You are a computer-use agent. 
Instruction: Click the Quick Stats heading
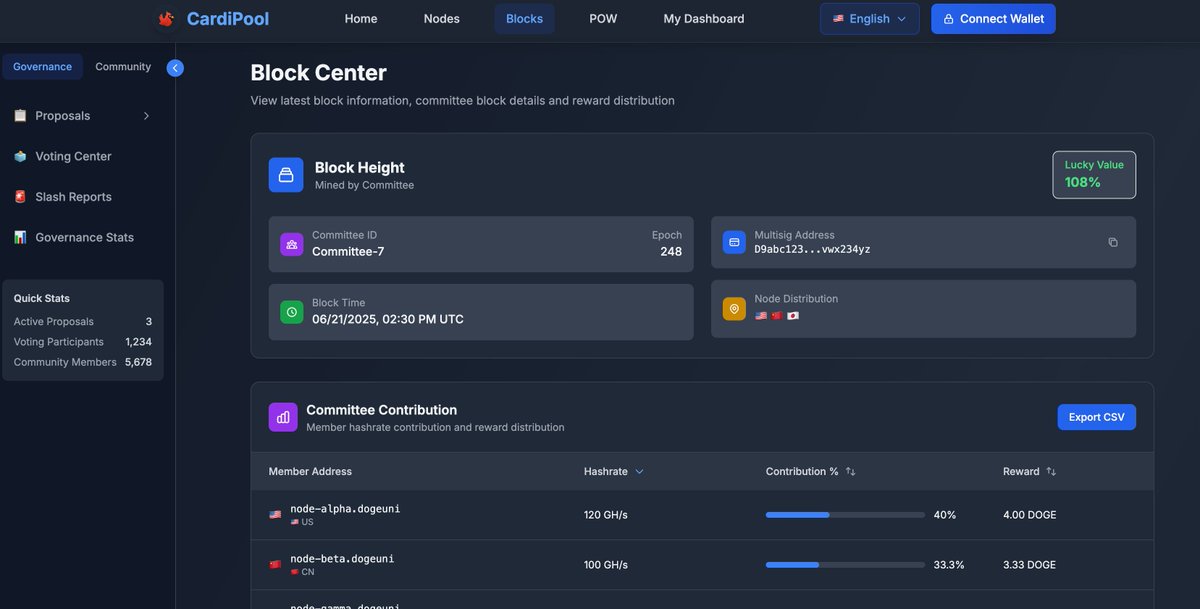[42, 298]
